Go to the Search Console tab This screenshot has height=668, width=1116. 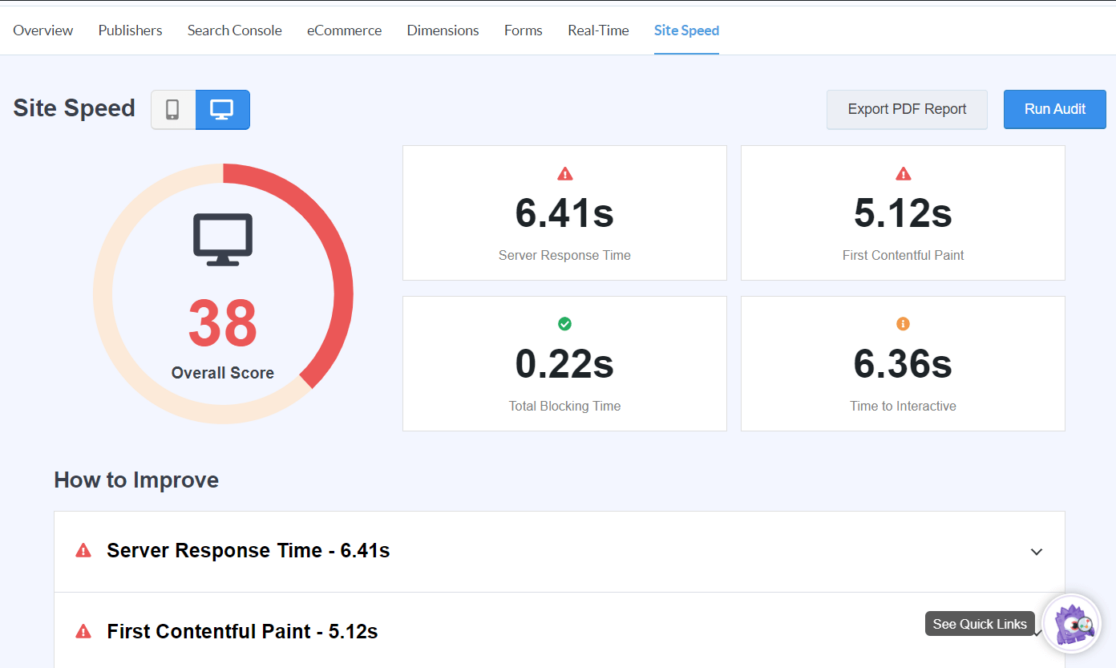(234, 30)
